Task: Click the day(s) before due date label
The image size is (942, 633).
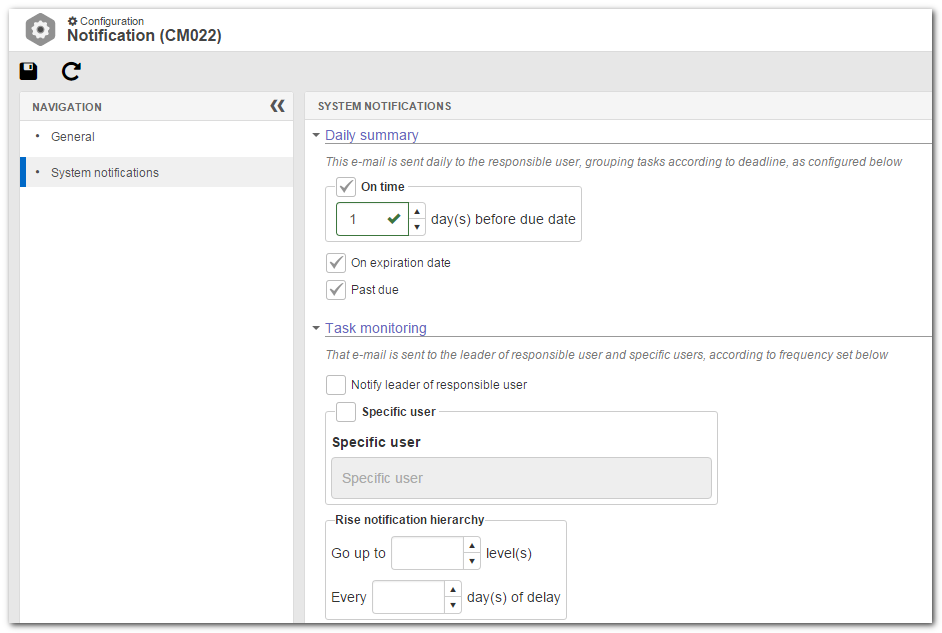Action: point(503,220)
